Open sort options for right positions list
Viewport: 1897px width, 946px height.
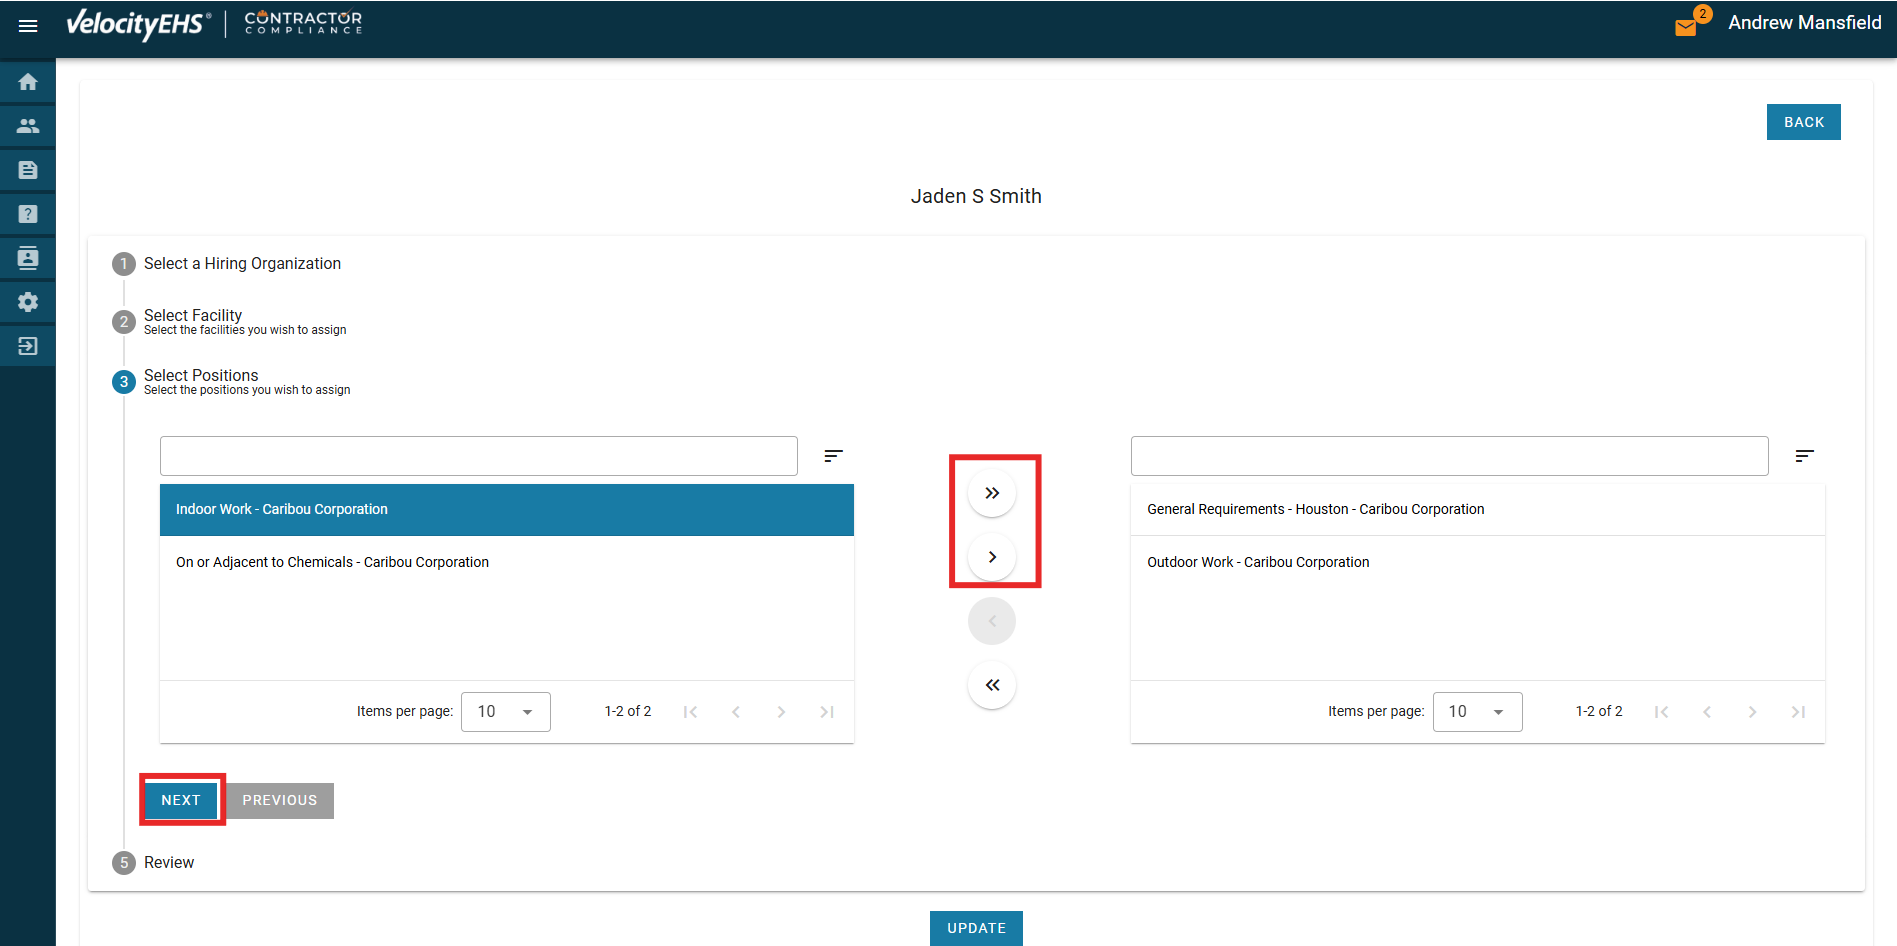pos(1804,456)
